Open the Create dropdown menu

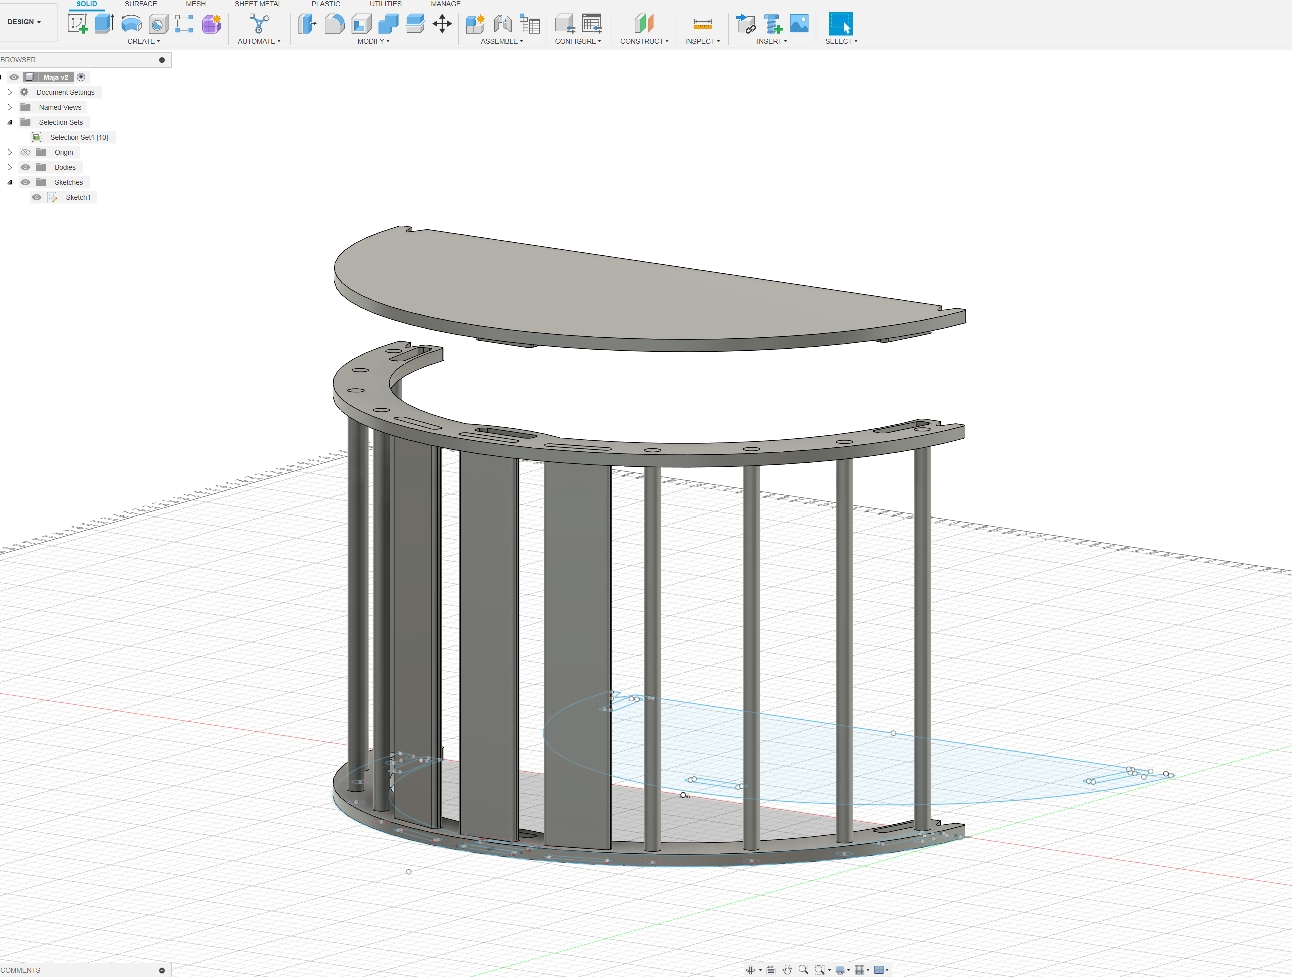[143, 42]
